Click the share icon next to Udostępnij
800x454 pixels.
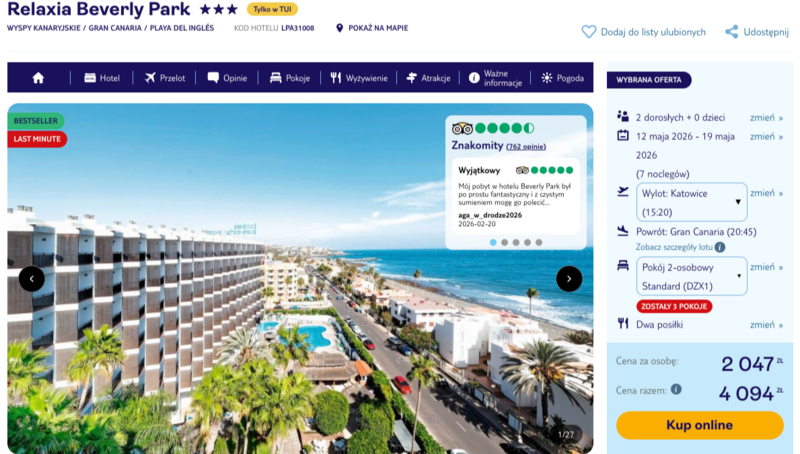click(x=732, y=32)
